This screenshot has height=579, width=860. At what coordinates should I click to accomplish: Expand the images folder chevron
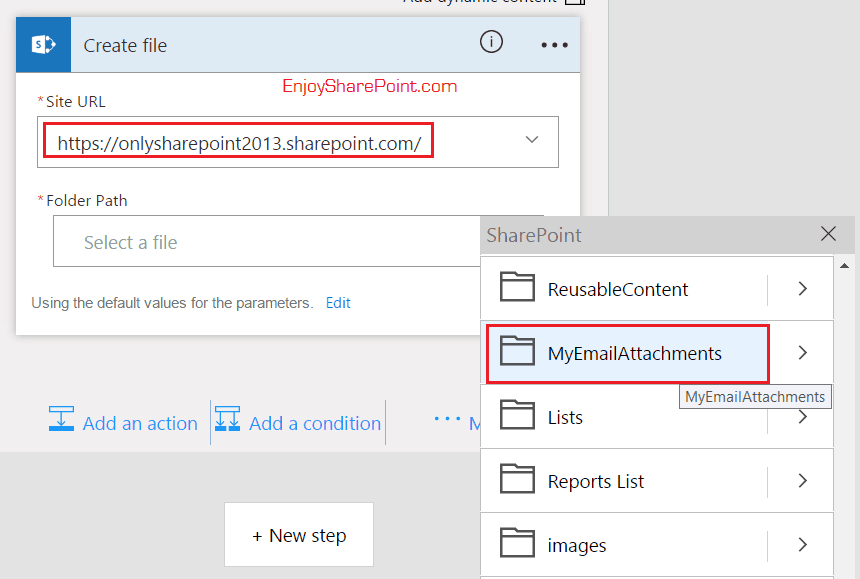tap(802, 544)
